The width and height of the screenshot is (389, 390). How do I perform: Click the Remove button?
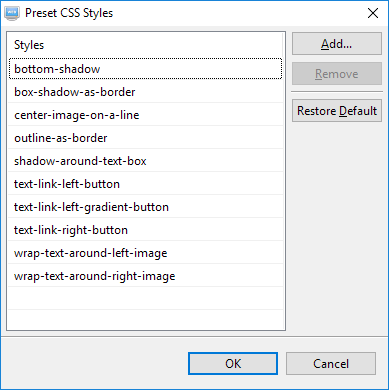pyautogui.click(x=337, y=74)
